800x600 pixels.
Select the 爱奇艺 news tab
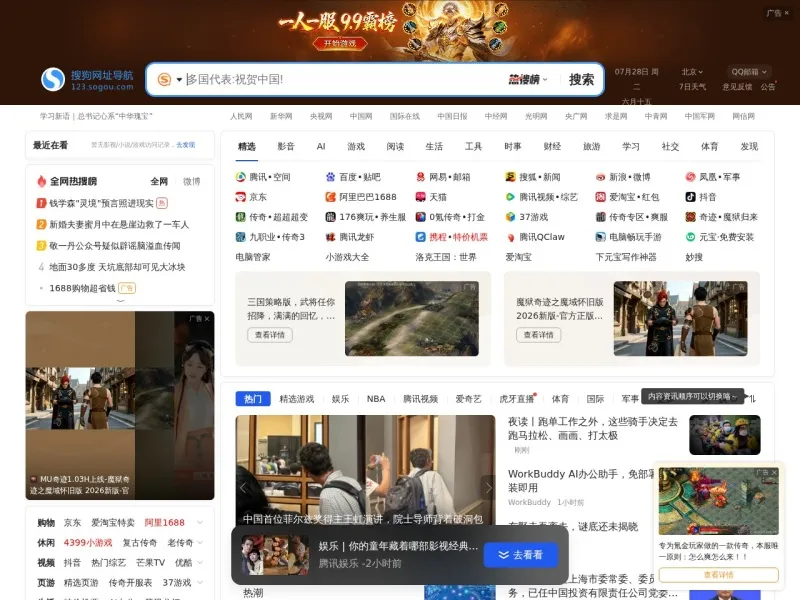coord(468,399)
